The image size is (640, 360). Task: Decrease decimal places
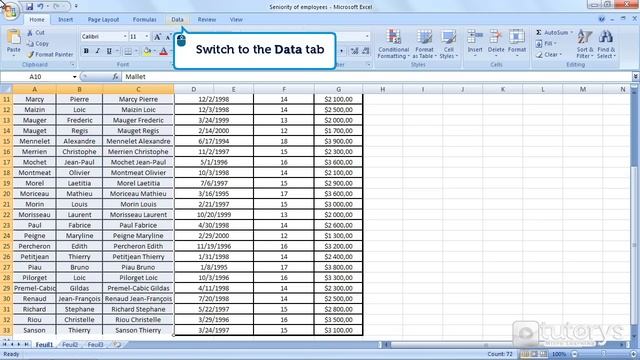click(366, 51)
